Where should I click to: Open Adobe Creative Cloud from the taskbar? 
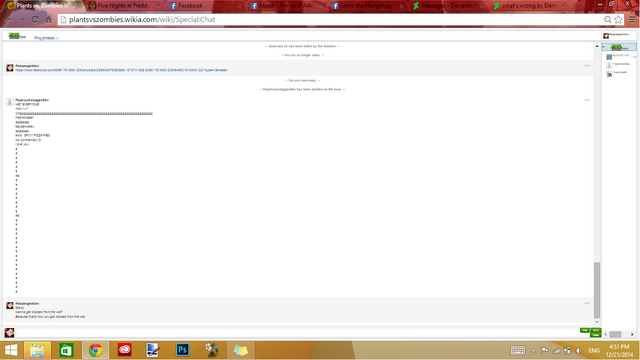[124, 350]
